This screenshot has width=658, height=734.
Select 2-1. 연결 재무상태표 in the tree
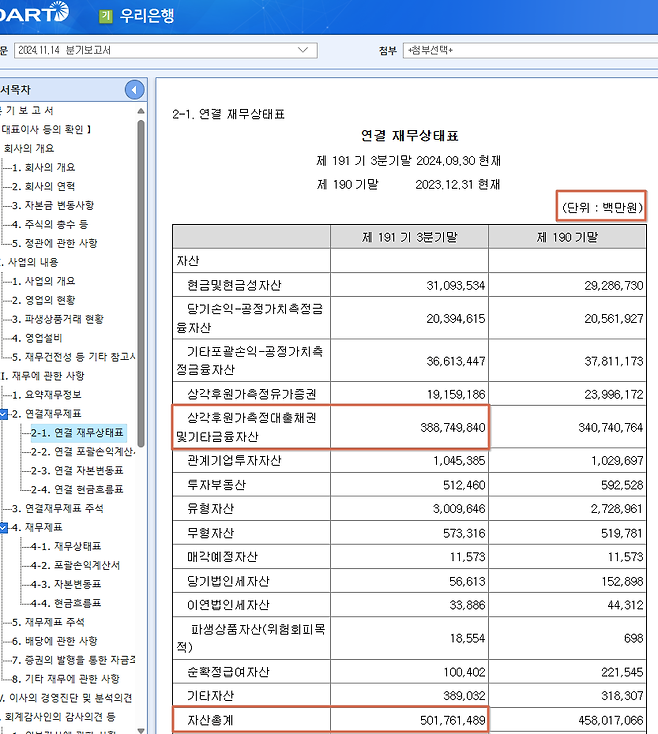[77, 433]
